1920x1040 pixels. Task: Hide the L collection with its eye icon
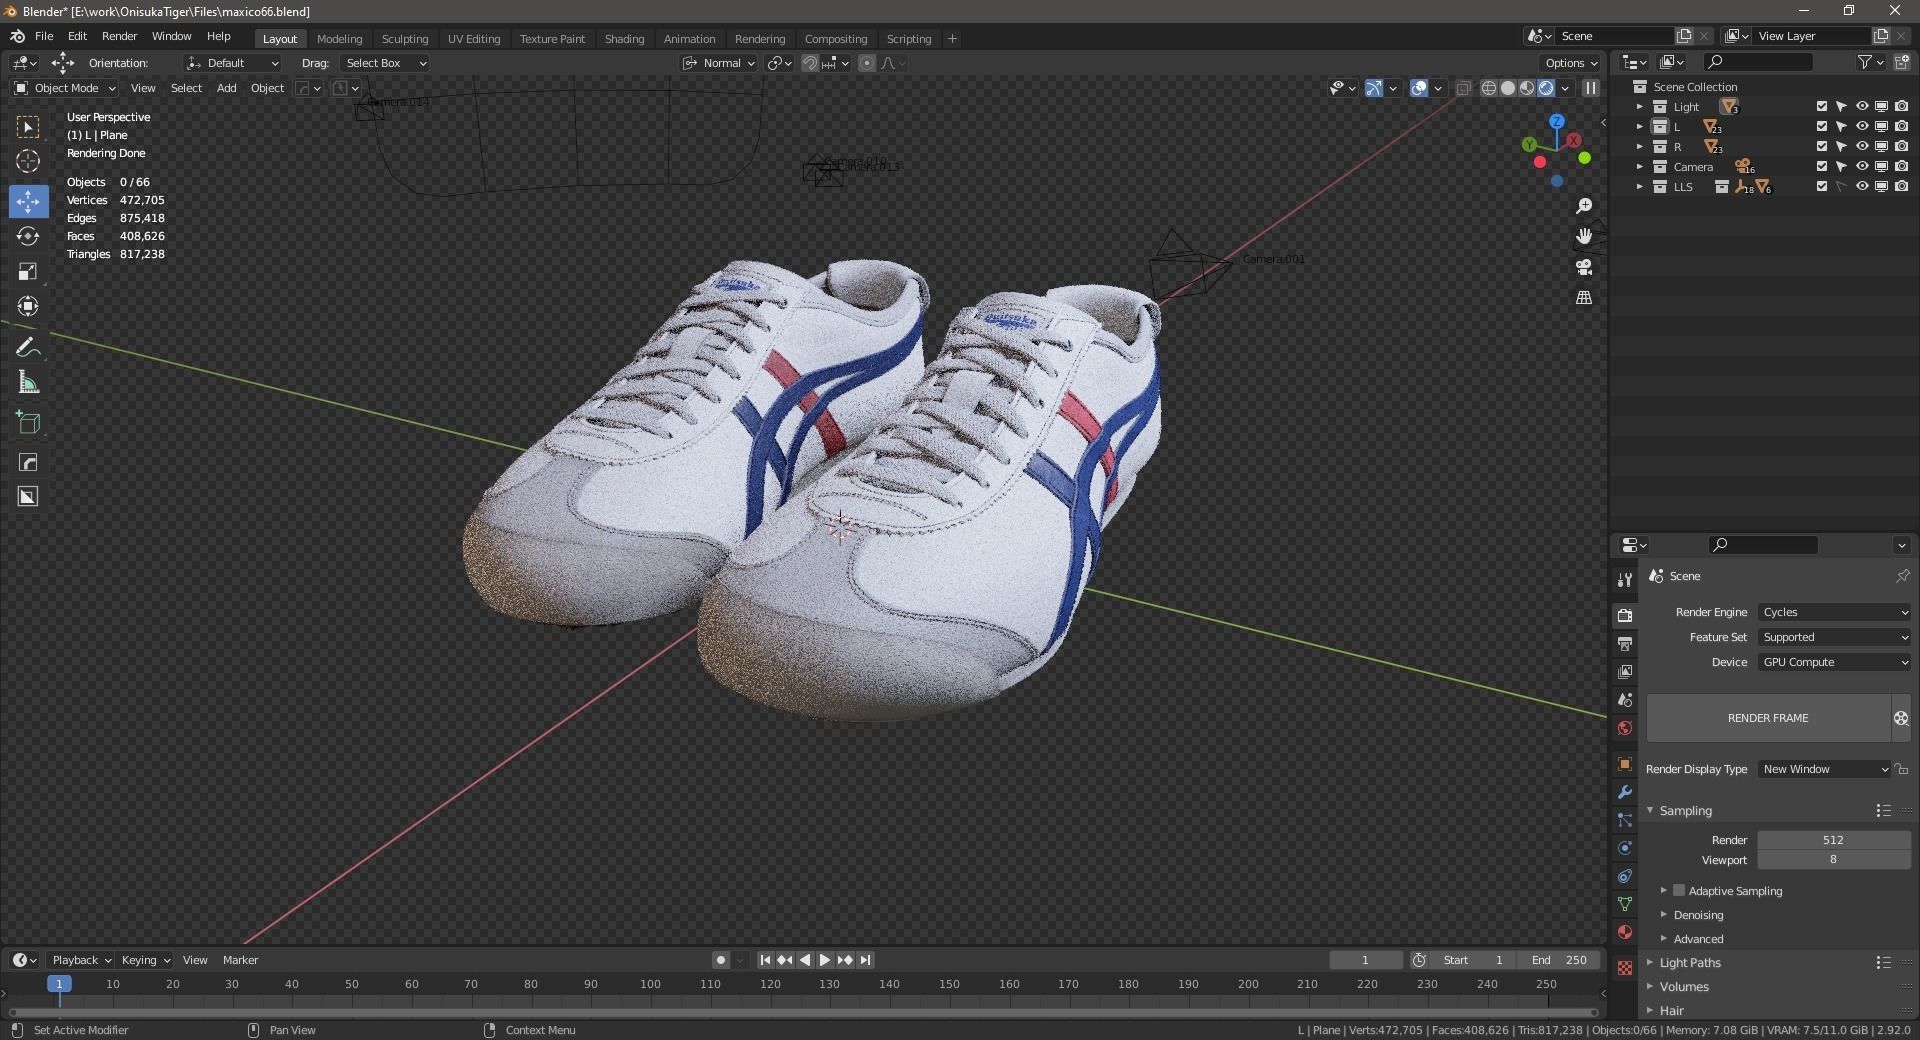[1862, 127]
